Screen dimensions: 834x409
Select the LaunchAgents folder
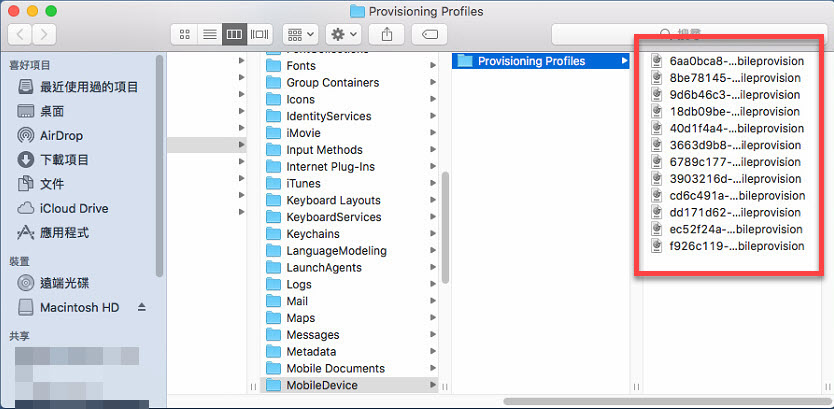[351, 268]
